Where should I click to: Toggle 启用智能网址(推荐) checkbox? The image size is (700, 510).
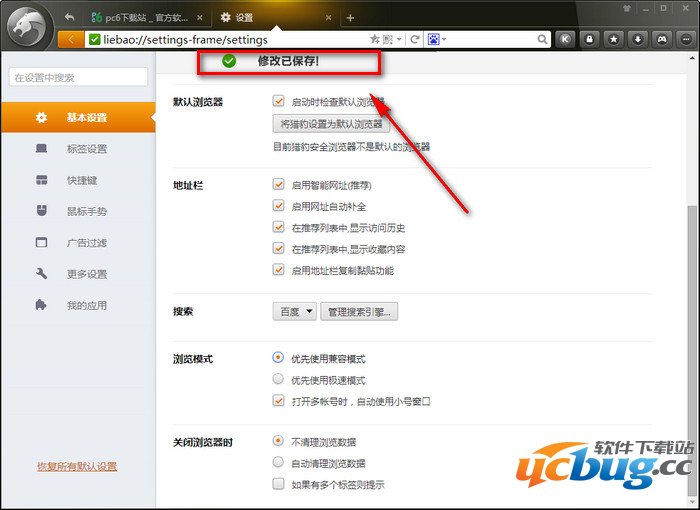pyautogui.click(x=278, y=185)
